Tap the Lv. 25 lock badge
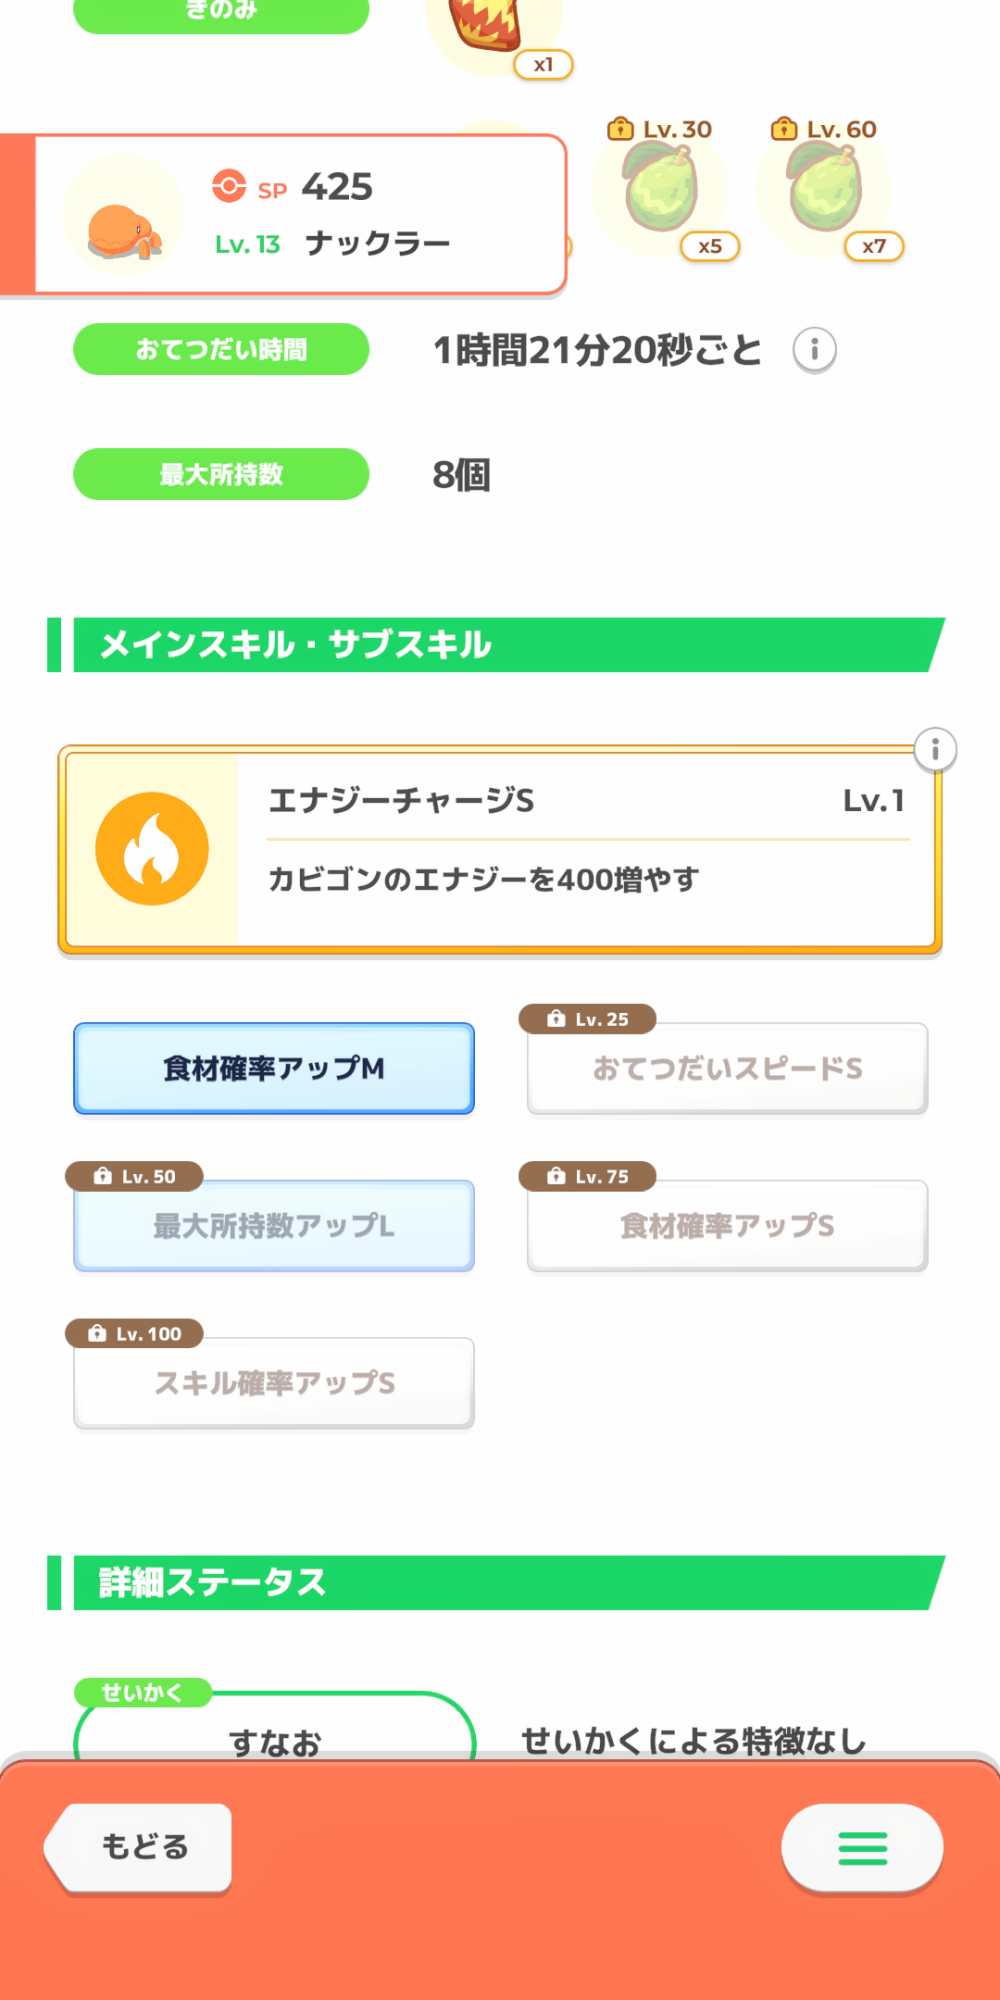Screen dimensions: 1000x2000 (x=588, y=1019)
